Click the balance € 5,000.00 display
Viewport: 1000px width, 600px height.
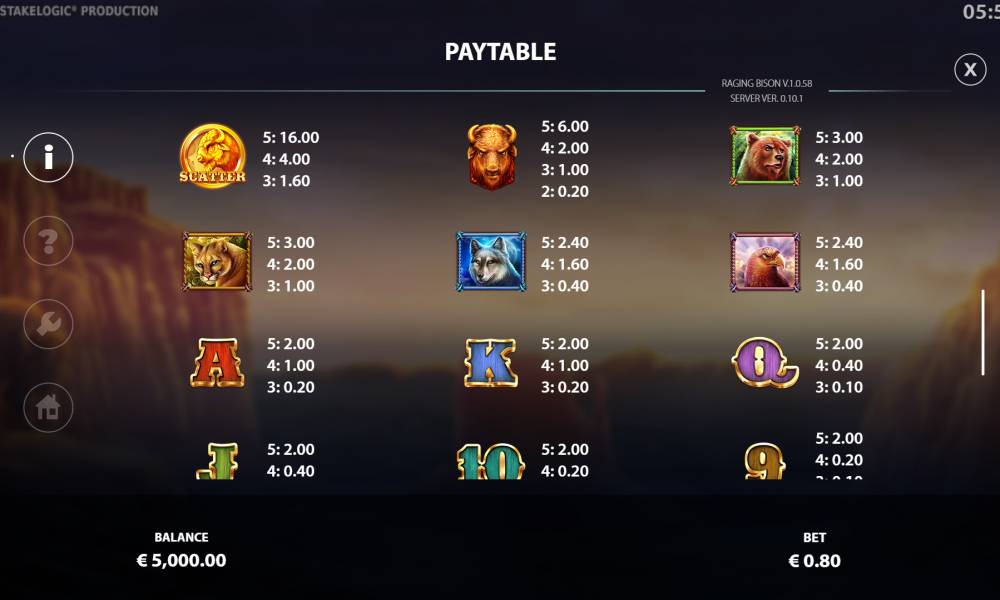(x=181, y=560)
